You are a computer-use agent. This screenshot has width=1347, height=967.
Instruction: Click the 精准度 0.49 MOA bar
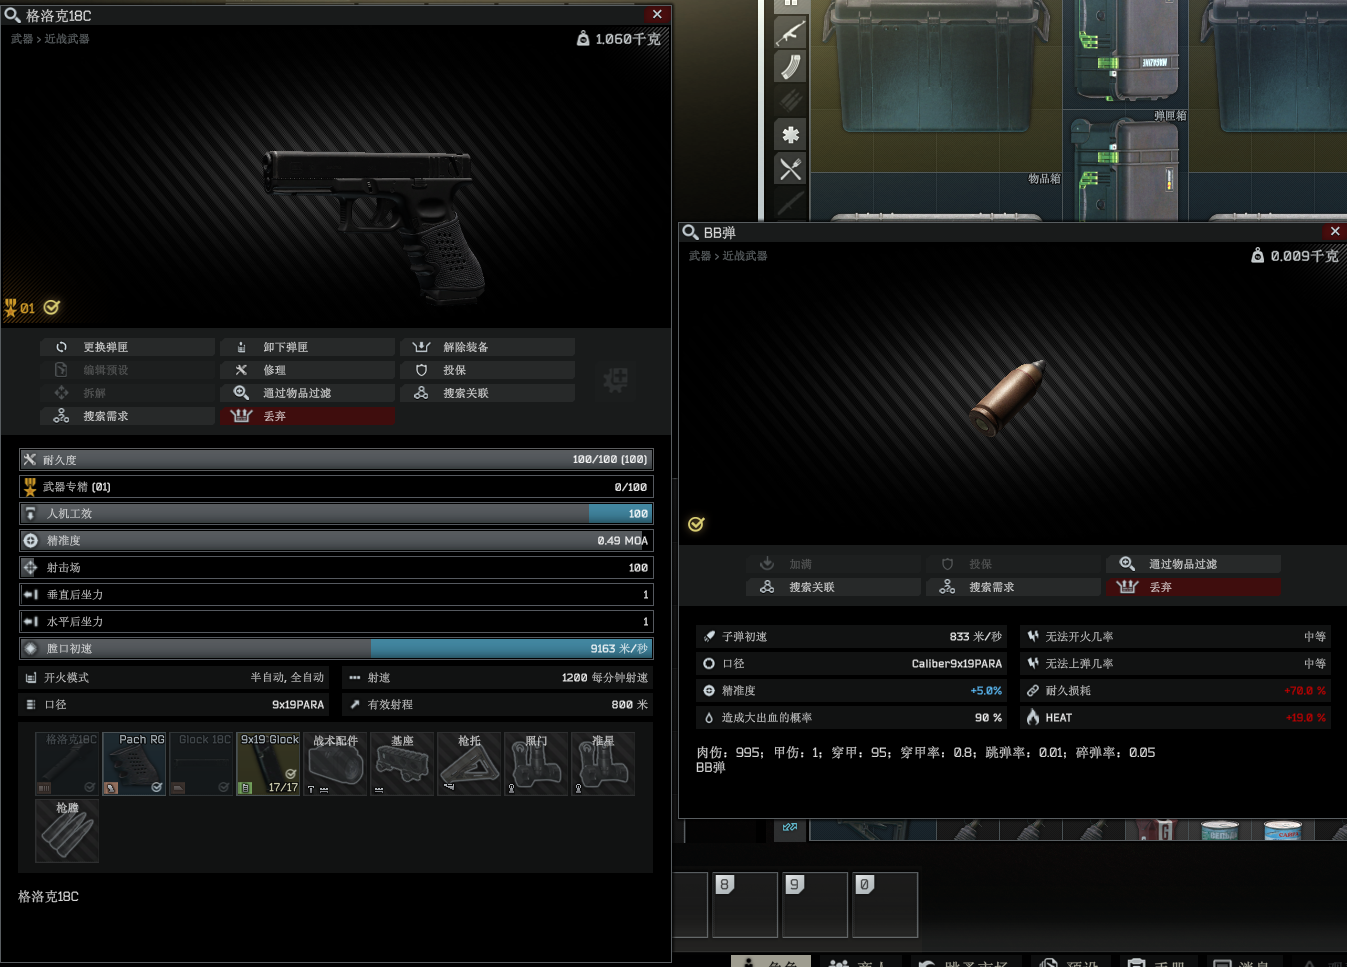336,541
